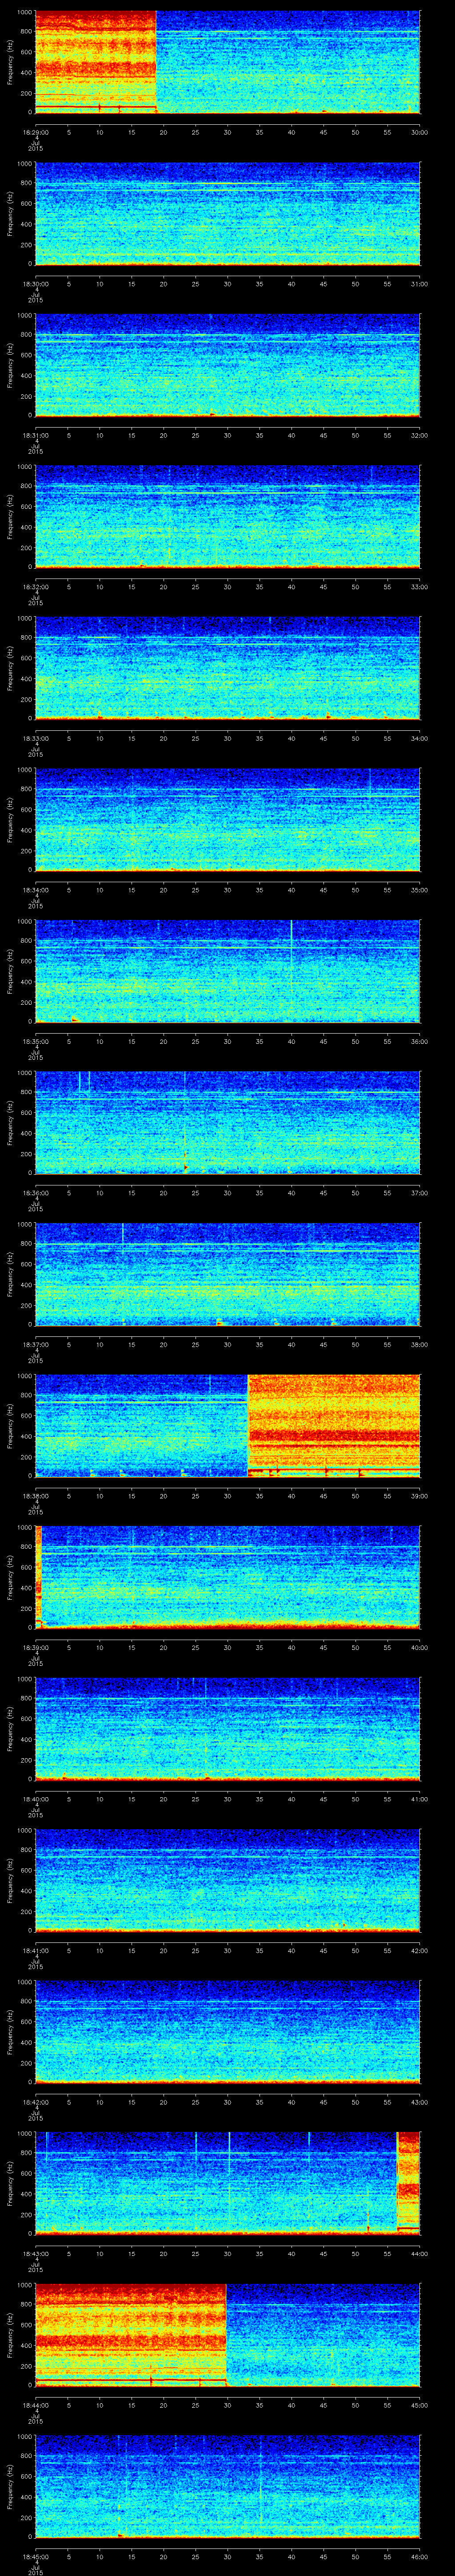The image size is (455, 2576).
Task: Select the spectrogram plot starting at 18:41:00
Action: point(227,1880)
